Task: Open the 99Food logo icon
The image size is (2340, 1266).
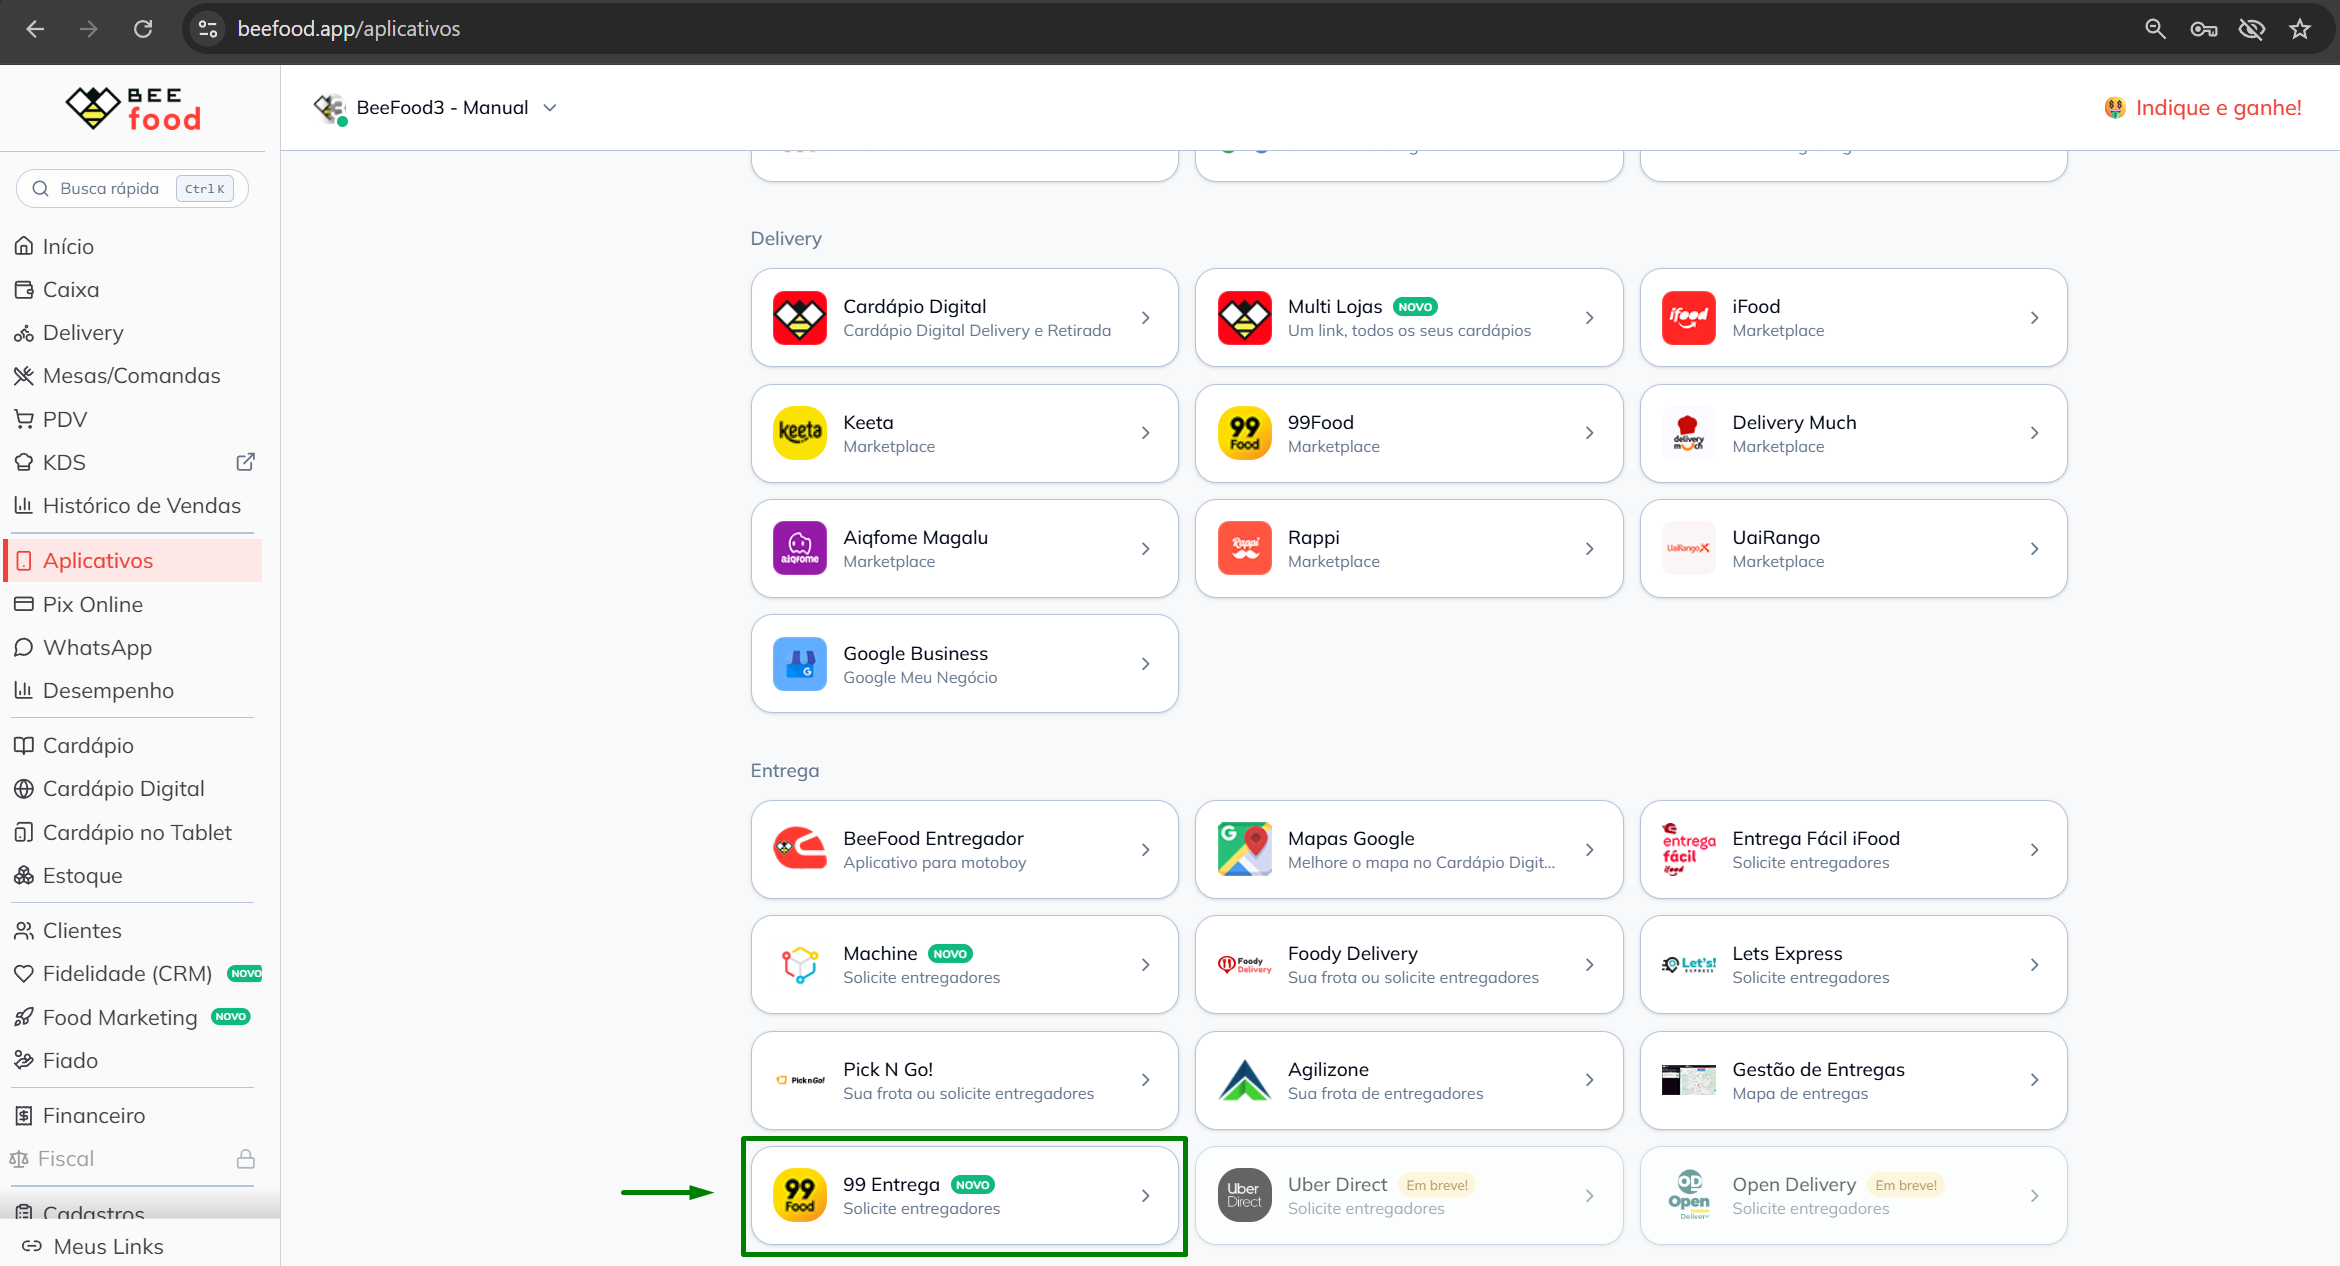Action: (x=1244, y=433)
